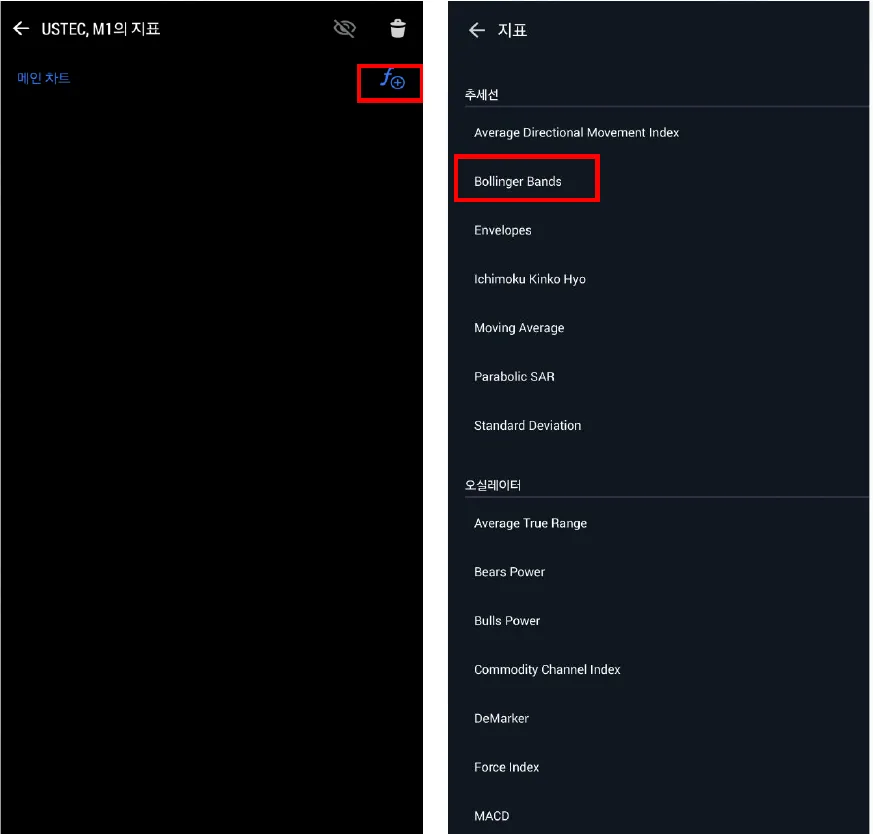Viewport: 873px width, 834px height.
Task: Select MACD at the list bottom
Action: pos(492,816)
